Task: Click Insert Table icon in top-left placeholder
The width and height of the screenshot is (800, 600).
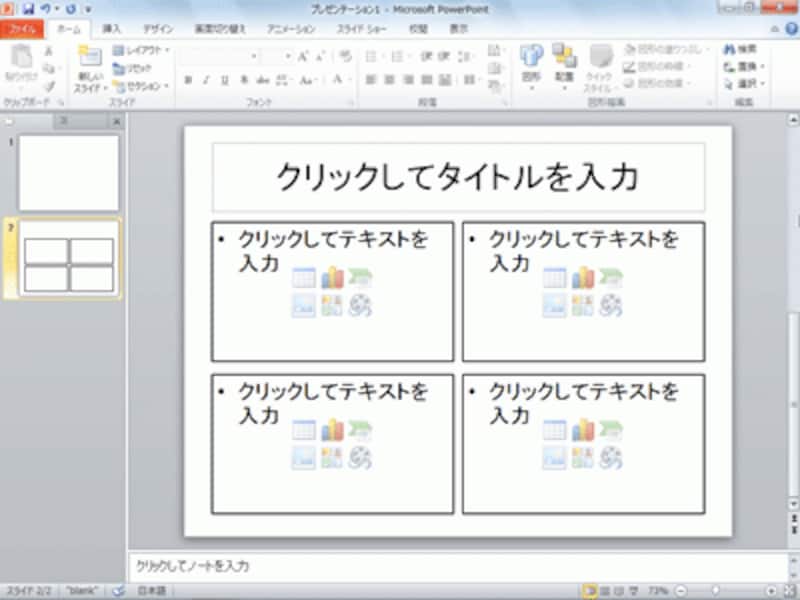Action: 304,279
